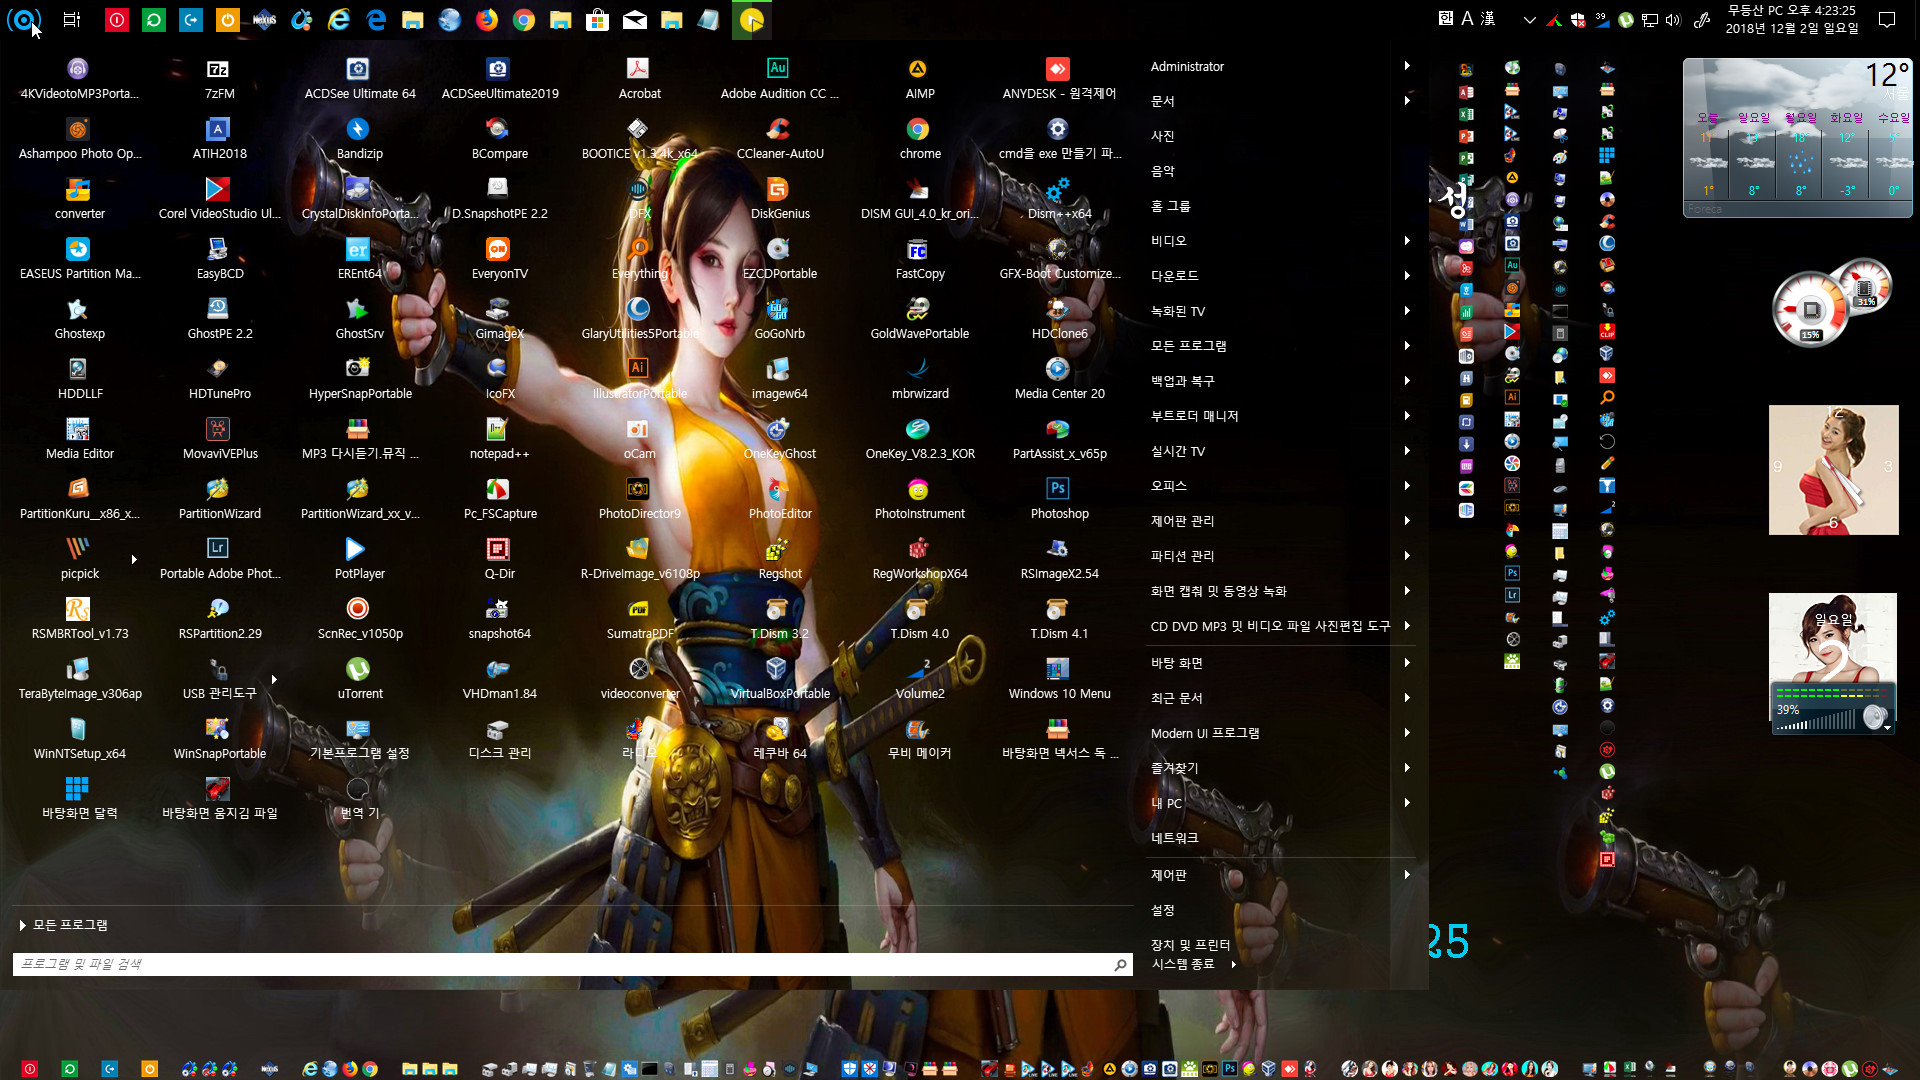Launch PartitionWizard
The width and height of the screenshot is (1920, 1080).
[219, 498]
